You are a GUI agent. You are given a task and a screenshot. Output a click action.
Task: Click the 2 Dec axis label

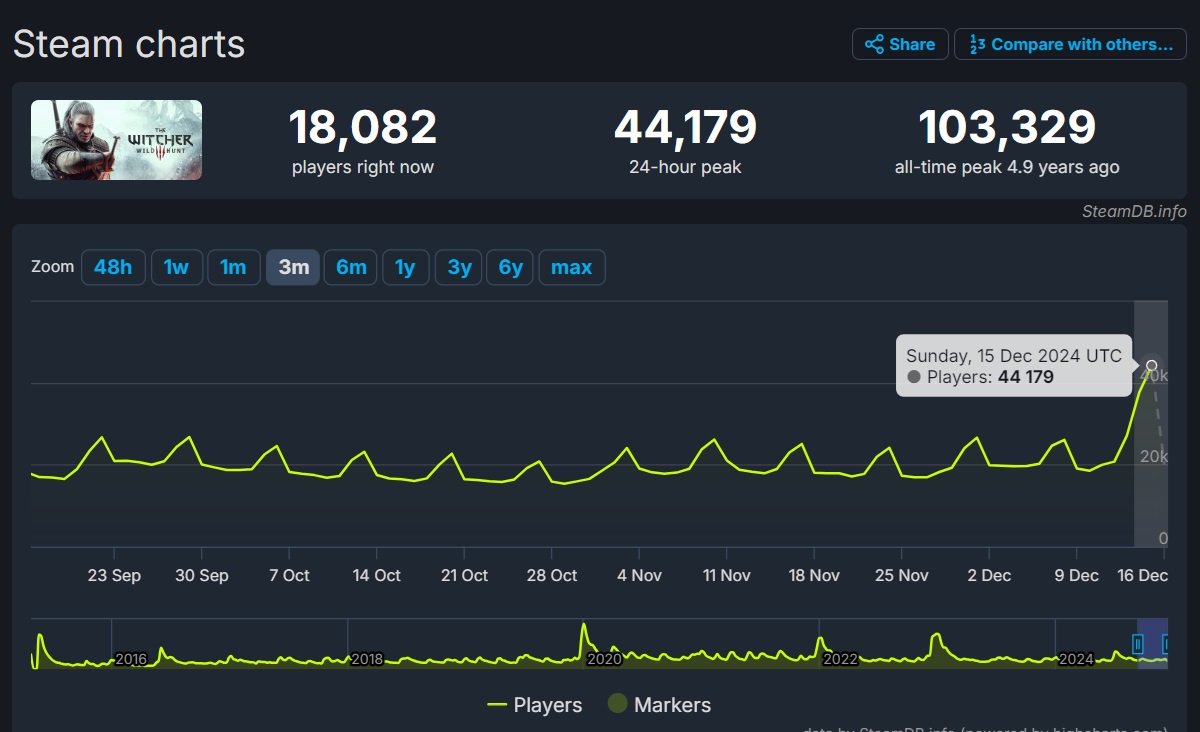tap(989, 575)
